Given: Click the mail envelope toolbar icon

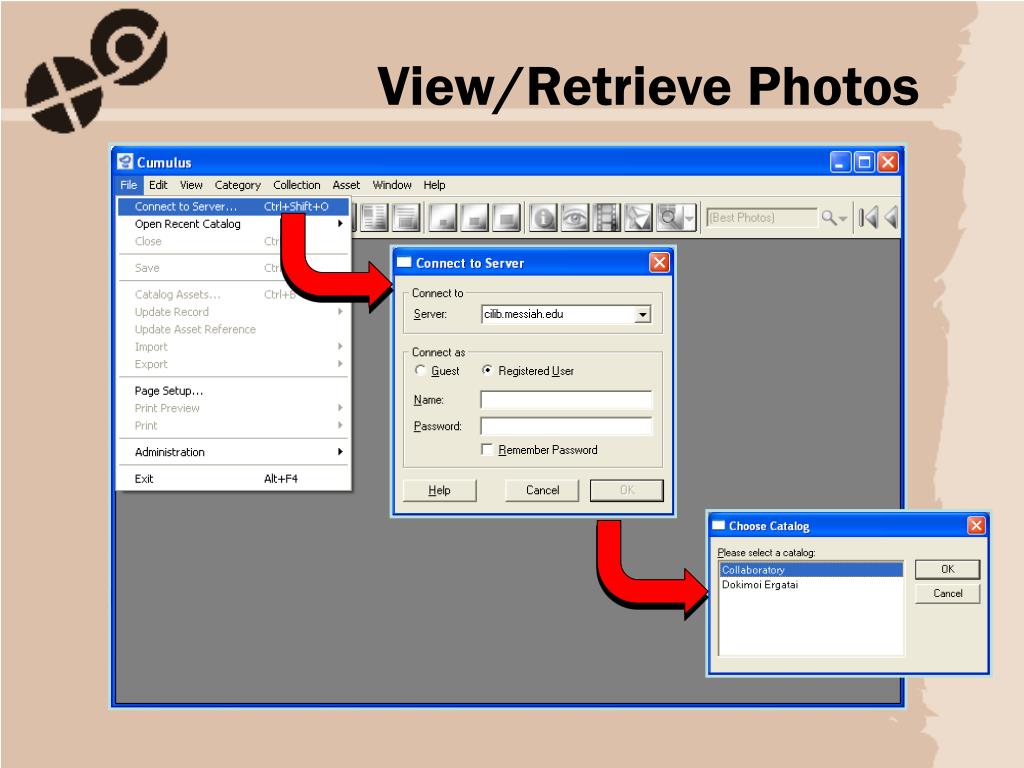Looking at the screenshot, I should click(639, 217).
